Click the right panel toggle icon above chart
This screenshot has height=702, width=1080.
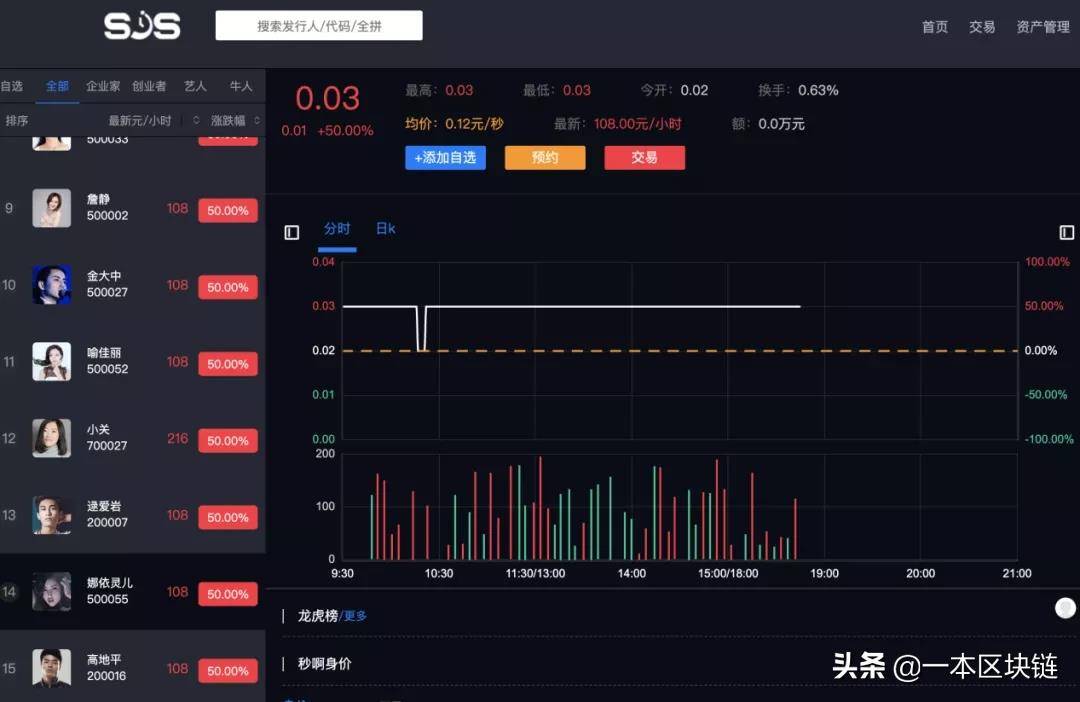[x=1067, y=232]
